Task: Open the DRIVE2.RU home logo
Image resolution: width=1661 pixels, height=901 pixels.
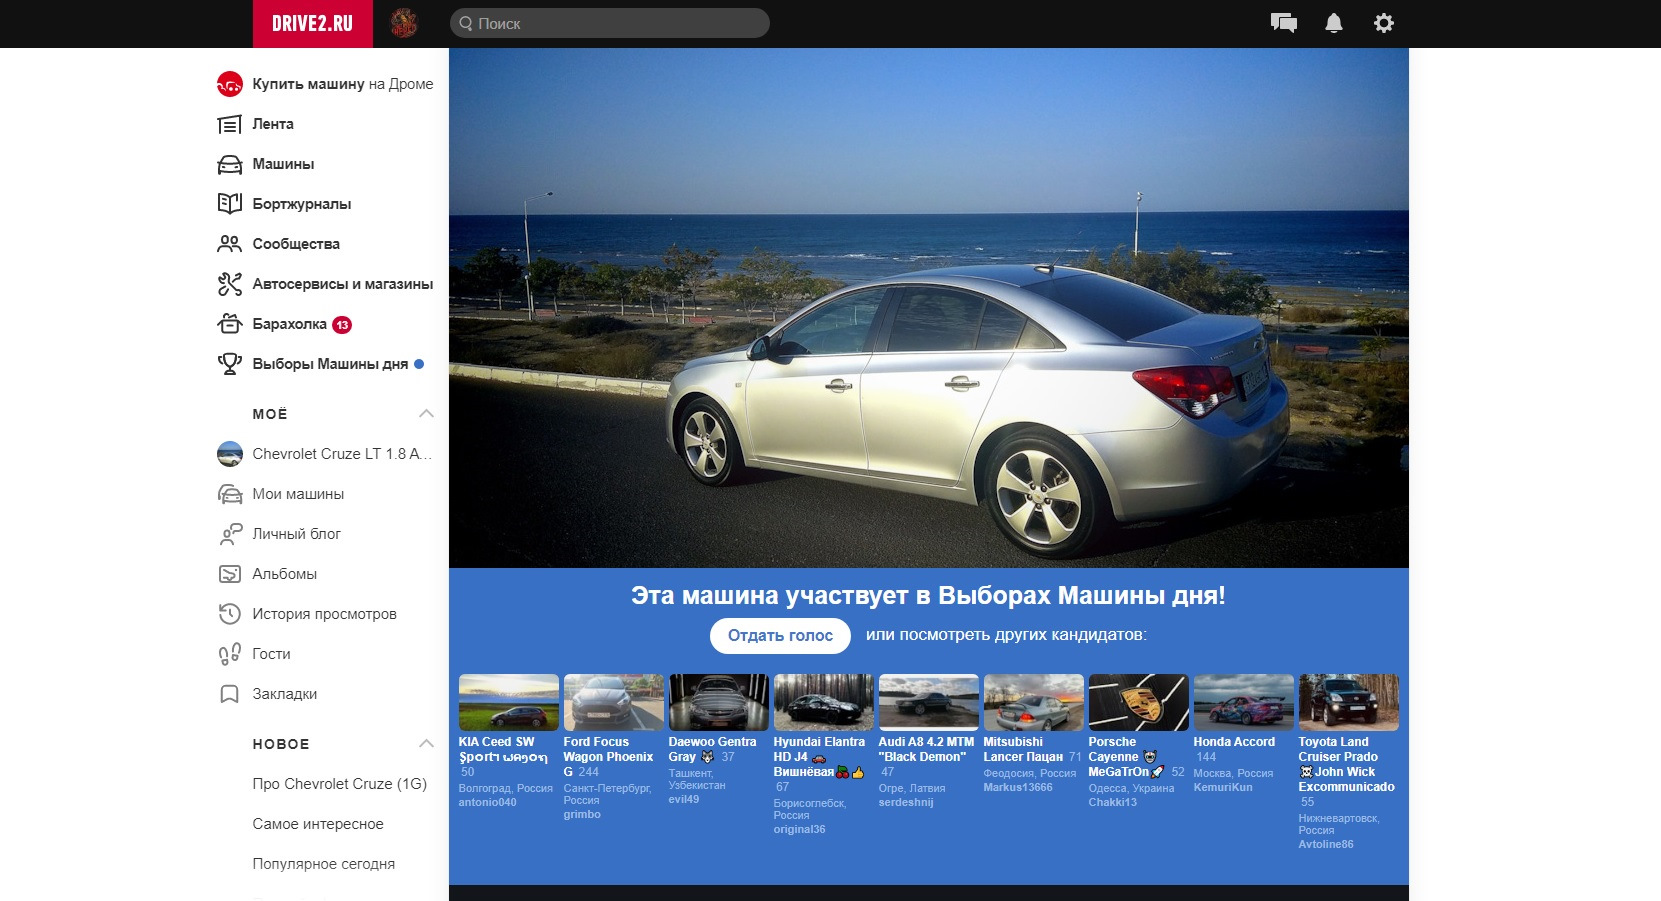Action: click(x=312, y=23)
